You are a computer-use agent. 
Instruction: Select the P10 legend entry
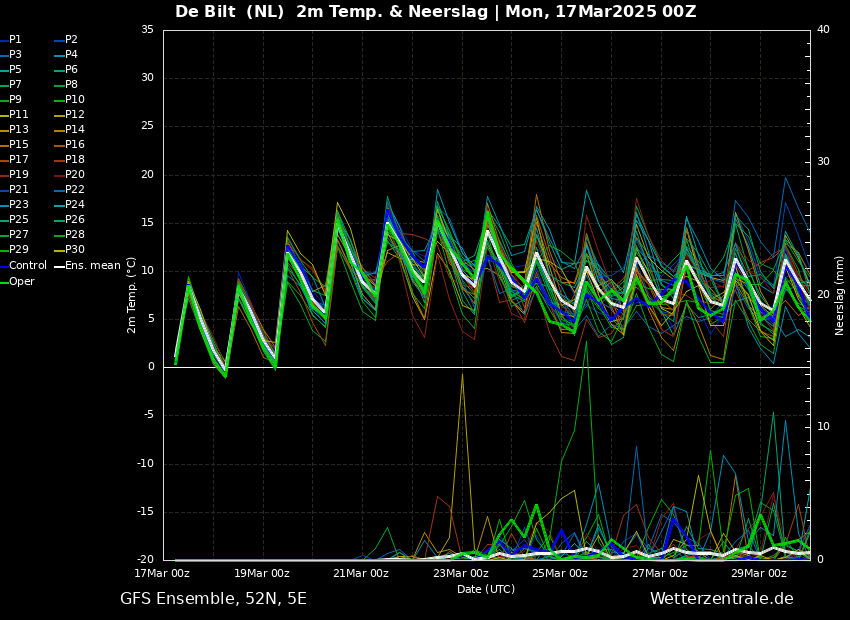75,100
